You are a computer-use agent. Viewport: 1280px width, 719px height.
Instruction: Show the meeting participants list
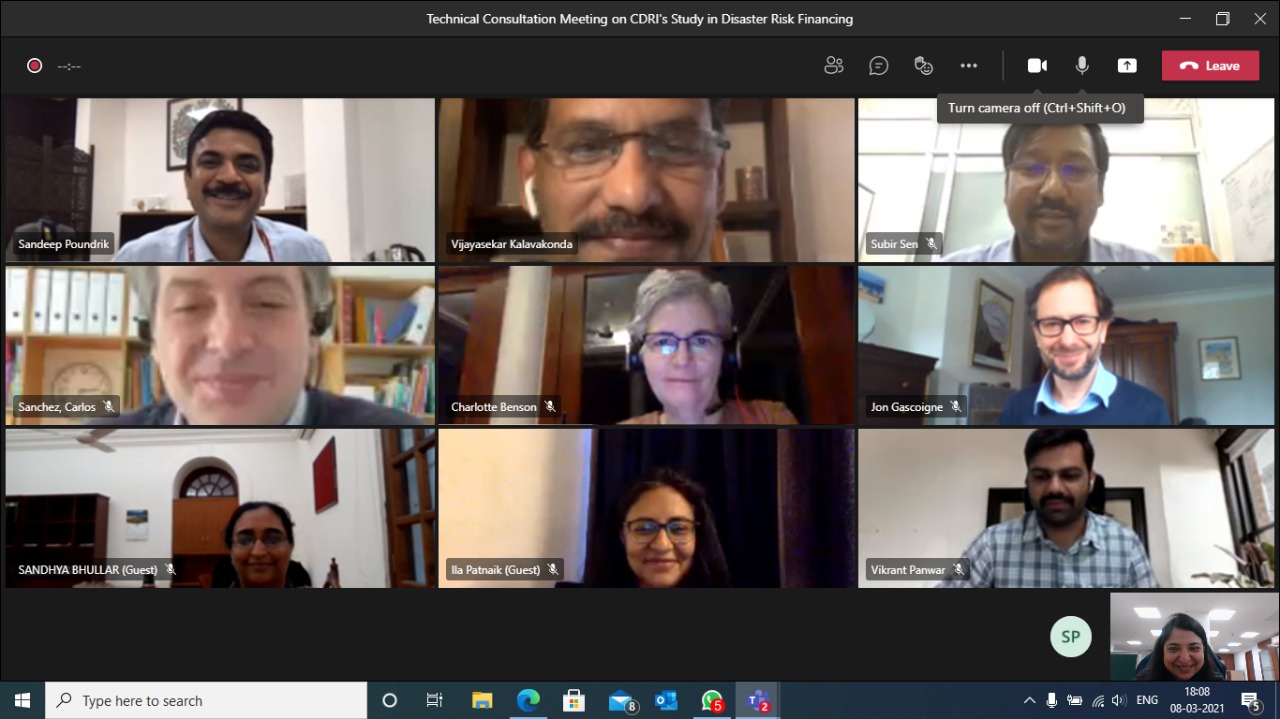(834, 66)
